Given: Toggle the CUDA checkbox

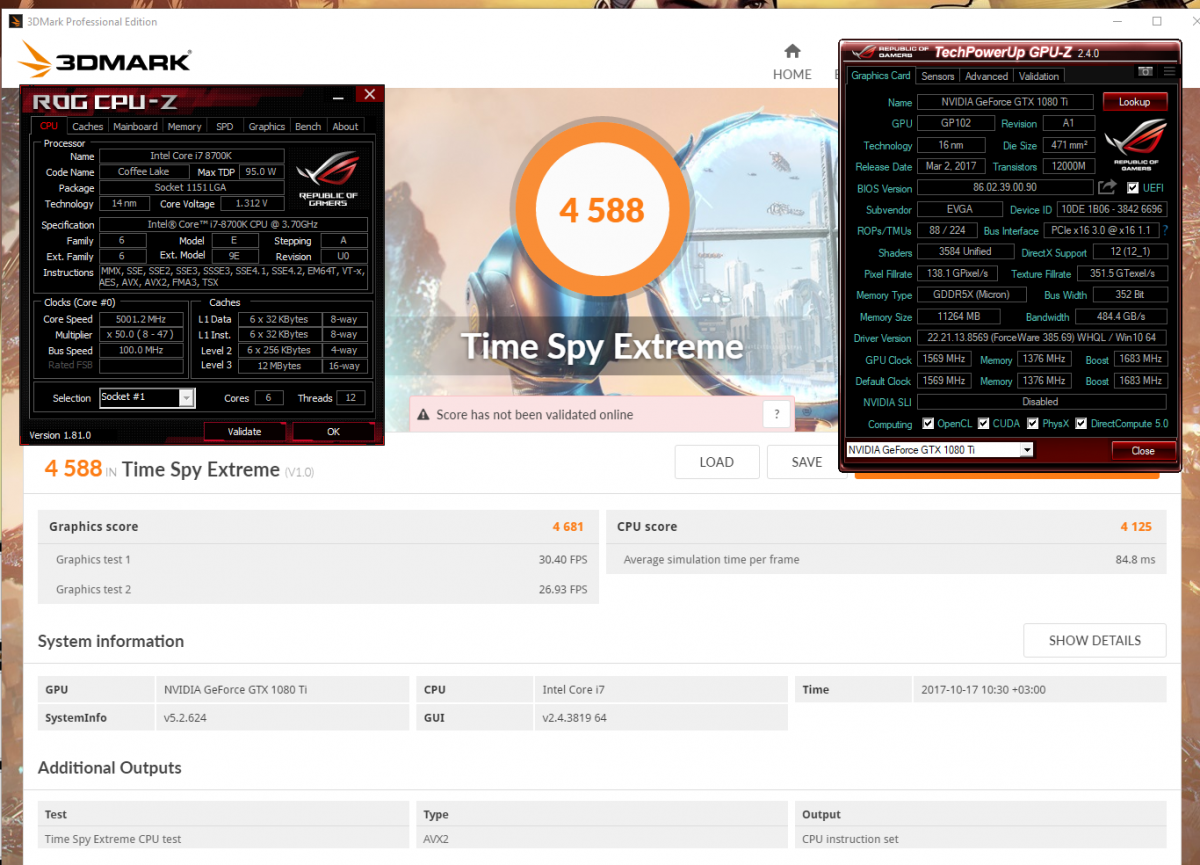Looking at the screenshot, I should click(x=983, y=423).
